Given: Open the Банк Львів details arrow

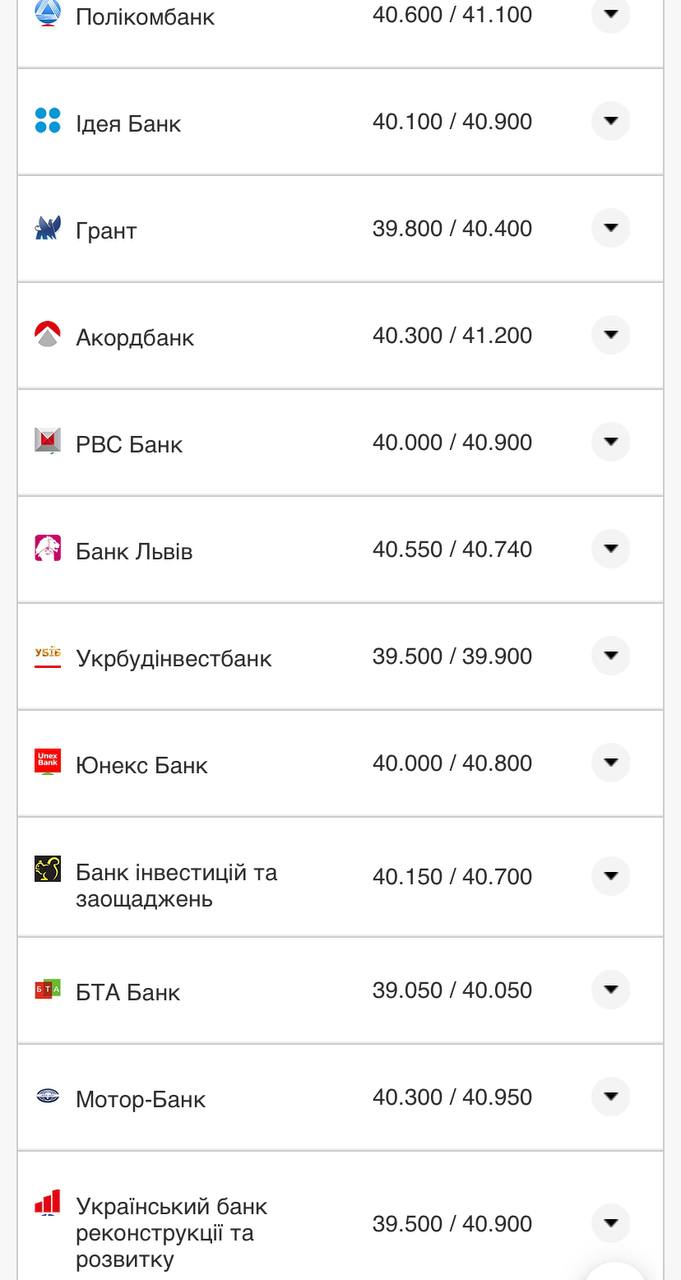Looking at the screenshot, I should coord(610,549).
